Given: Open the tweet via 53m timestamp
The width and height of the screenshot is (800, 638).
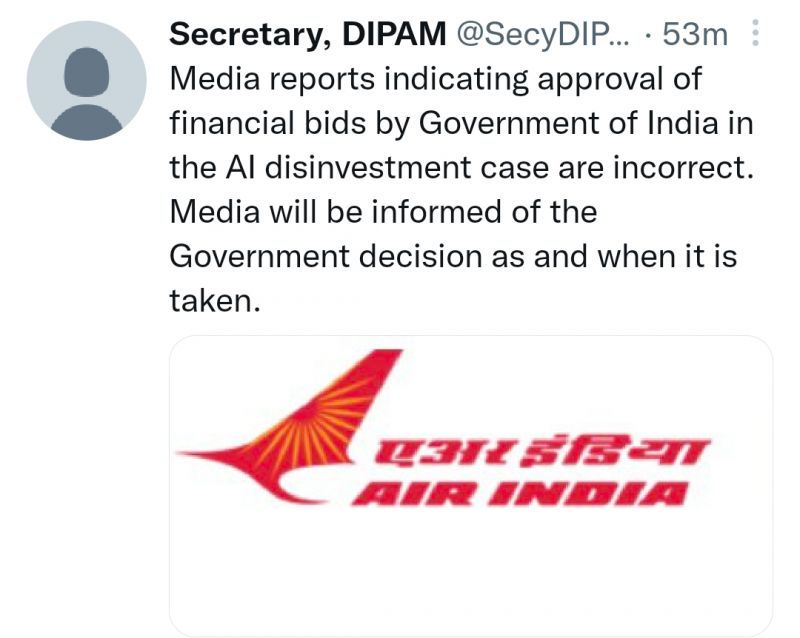Looking at the screenshot, I should pyautogui.click(x=694, y=35).
